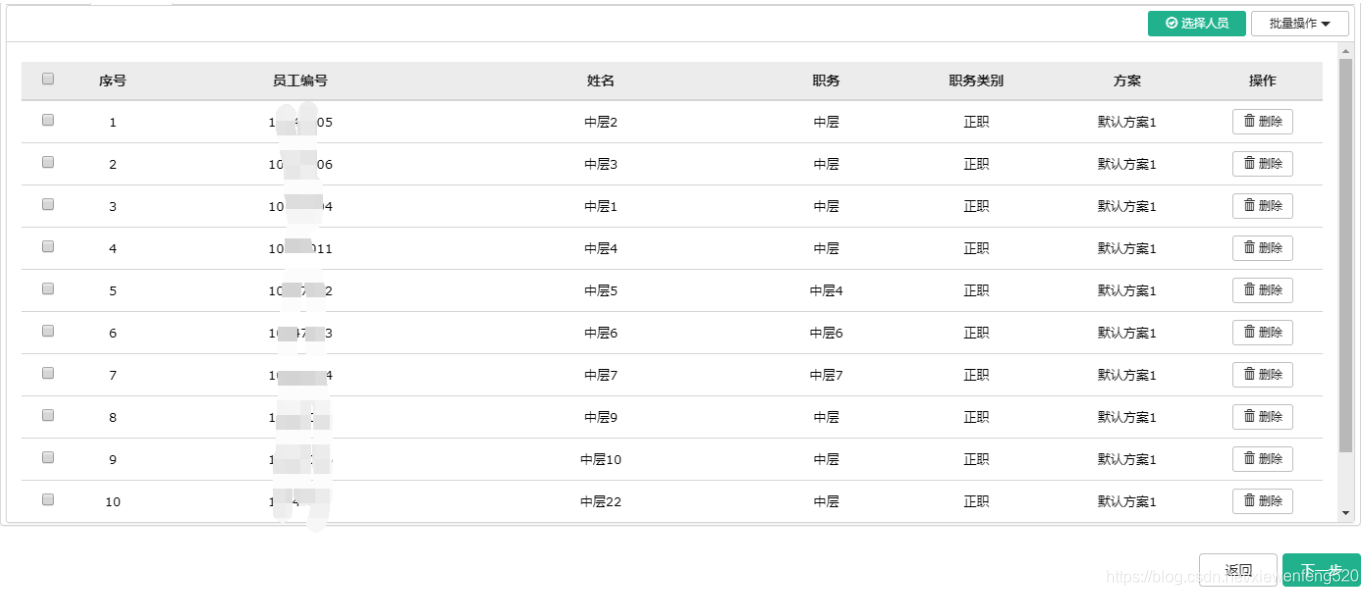This screenshot has width=1369, height=595.
Task: Click the 序号 column header
Action: 112,81
